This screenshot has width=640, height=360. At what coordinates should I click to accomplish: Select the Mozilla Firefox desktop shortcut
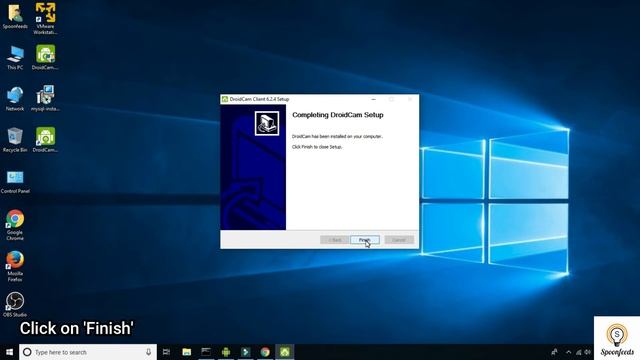click(x=15, y=266)
